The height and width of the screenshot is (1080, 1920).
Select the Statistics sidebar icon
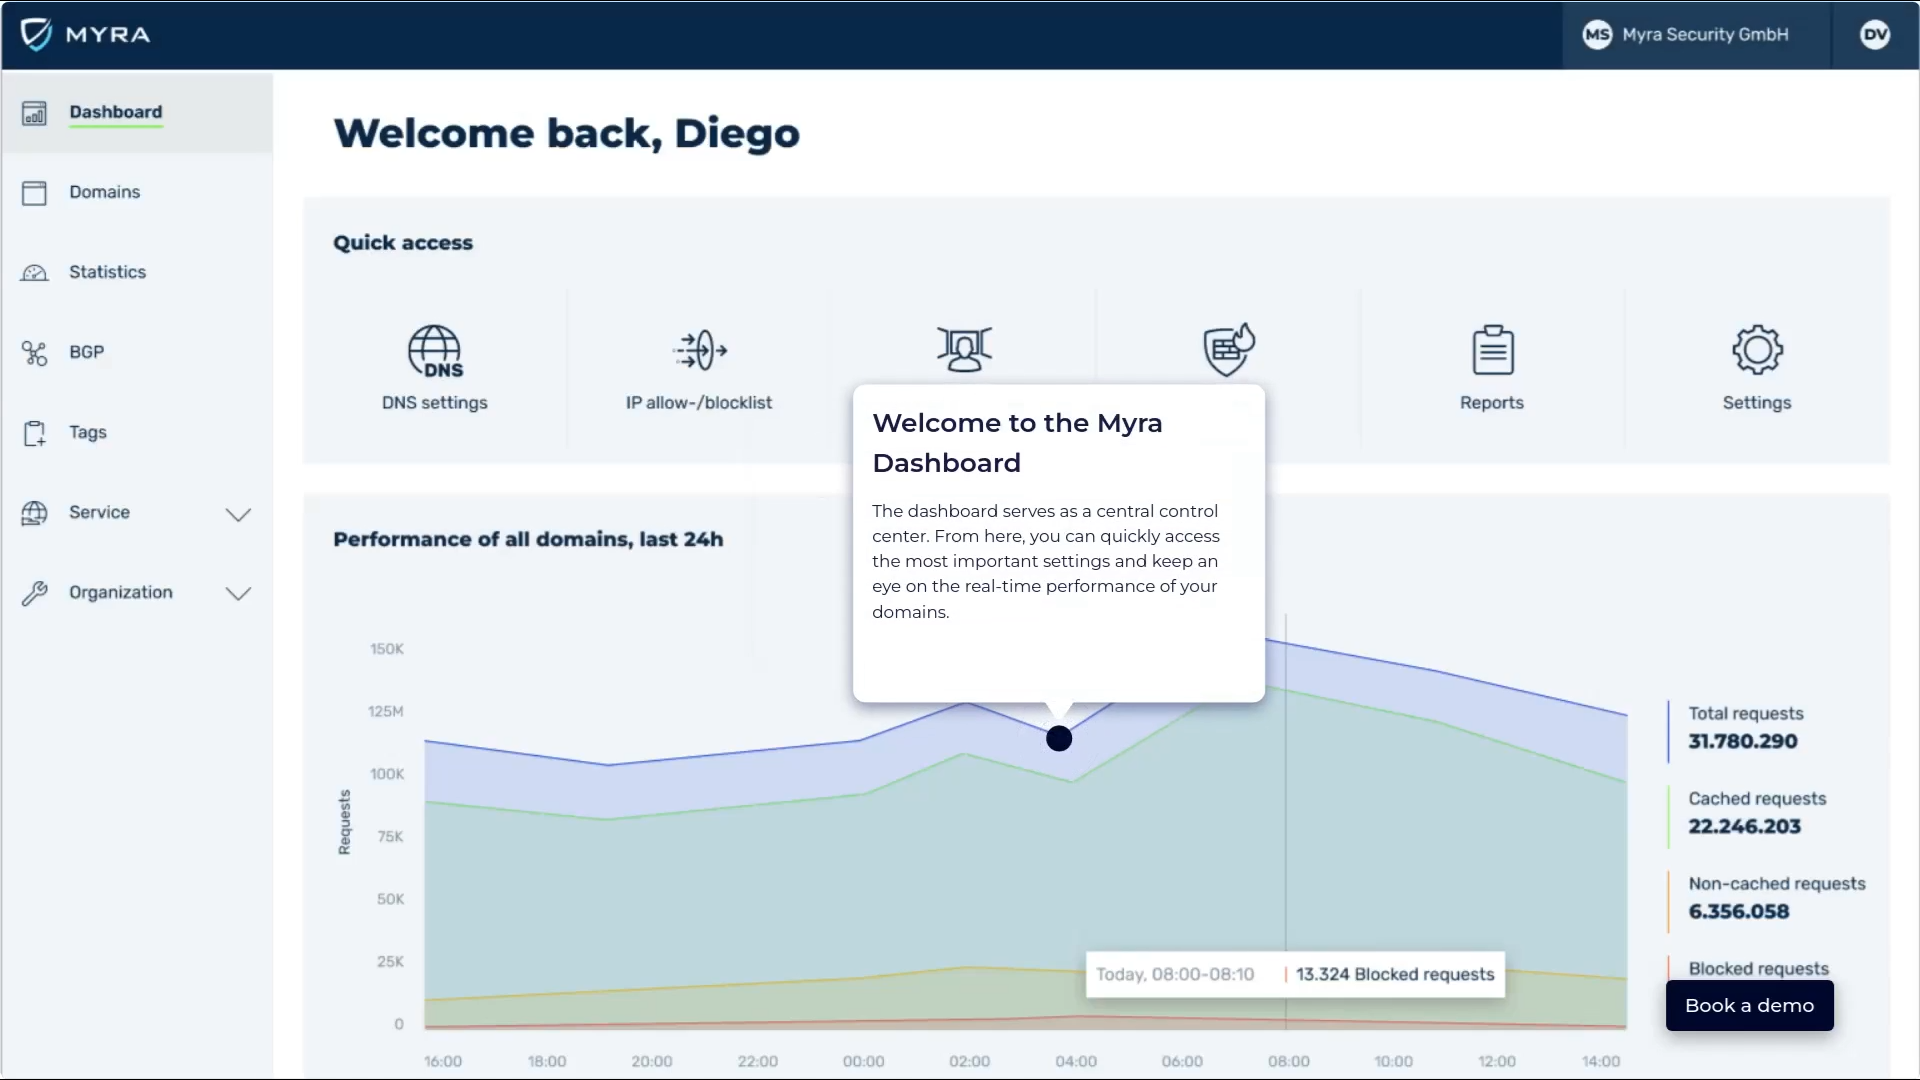(35, 272)
